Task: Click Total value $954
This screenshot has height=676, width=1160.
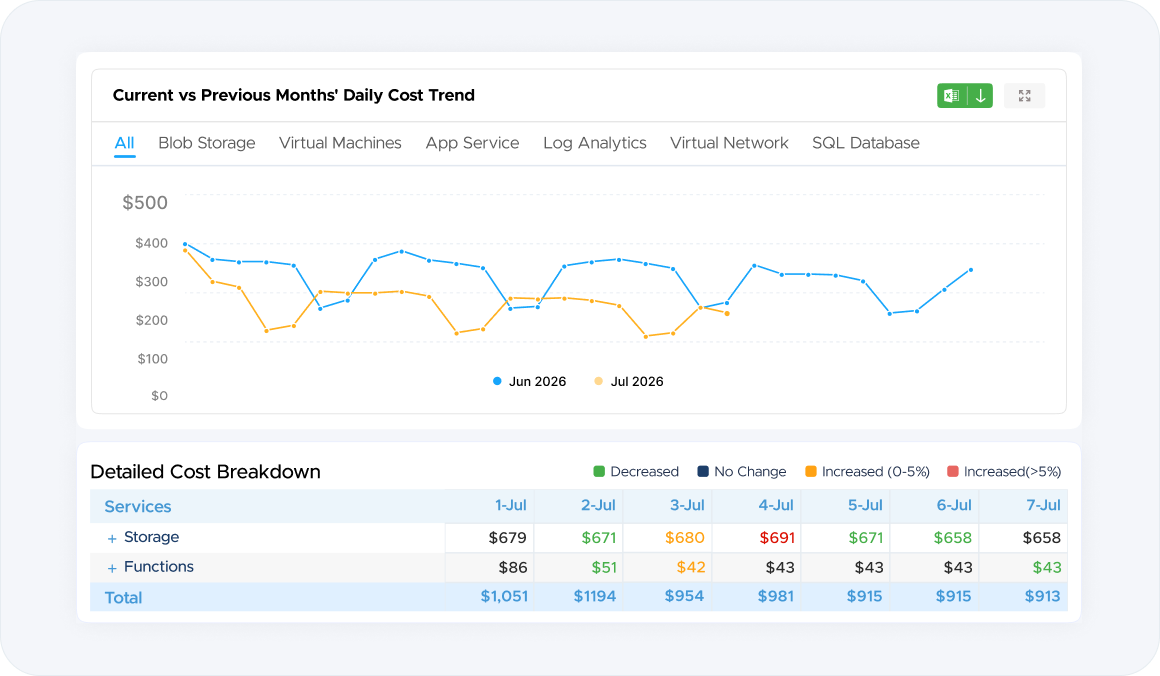Action: [x=684, y=596]
